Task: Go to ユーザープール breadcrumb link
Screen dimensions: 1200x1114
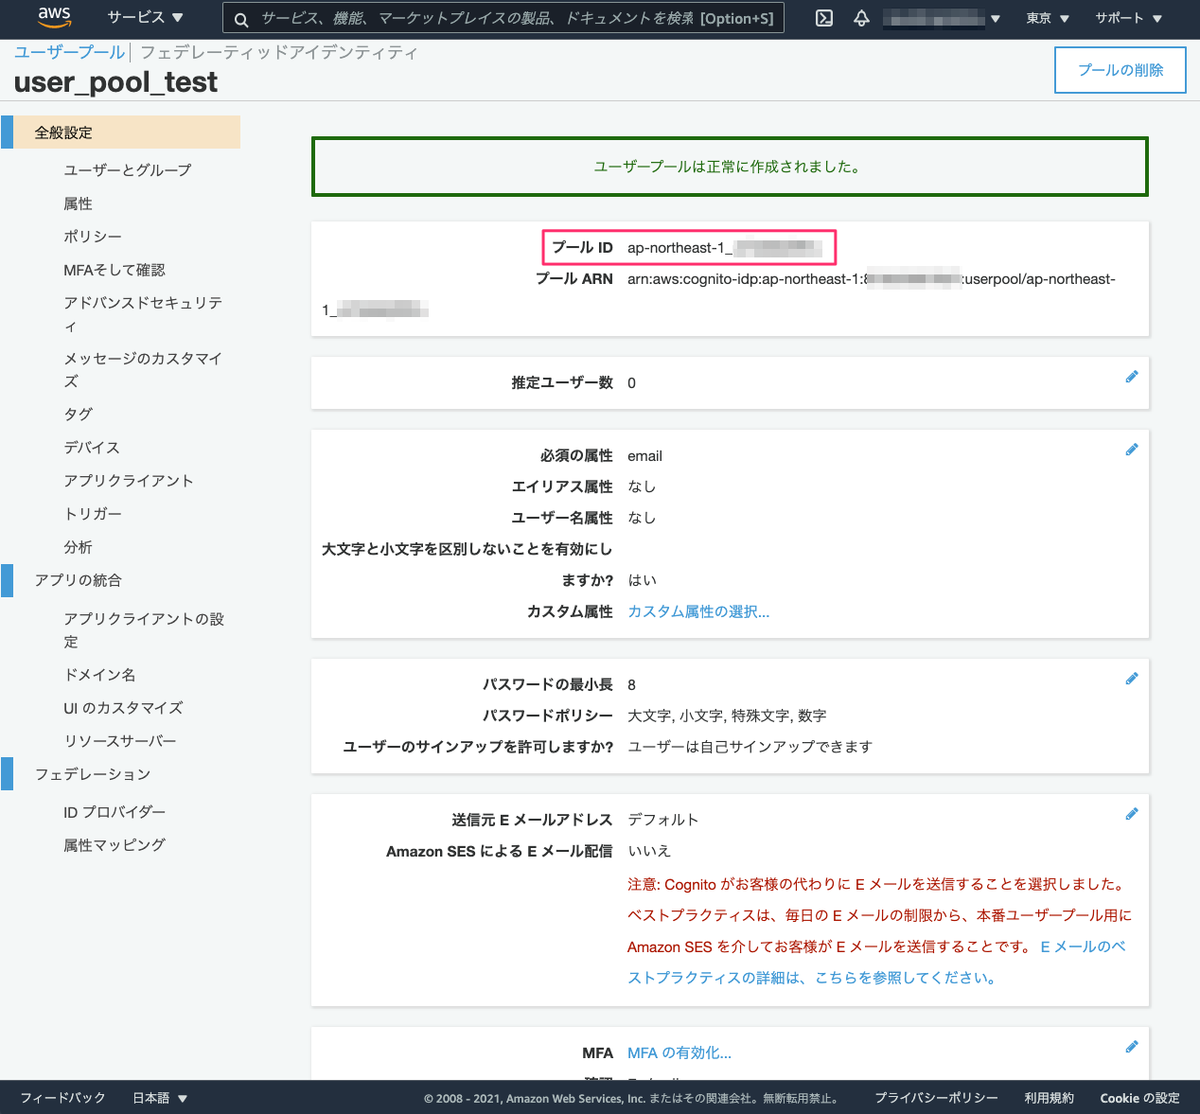Action: 69,52
